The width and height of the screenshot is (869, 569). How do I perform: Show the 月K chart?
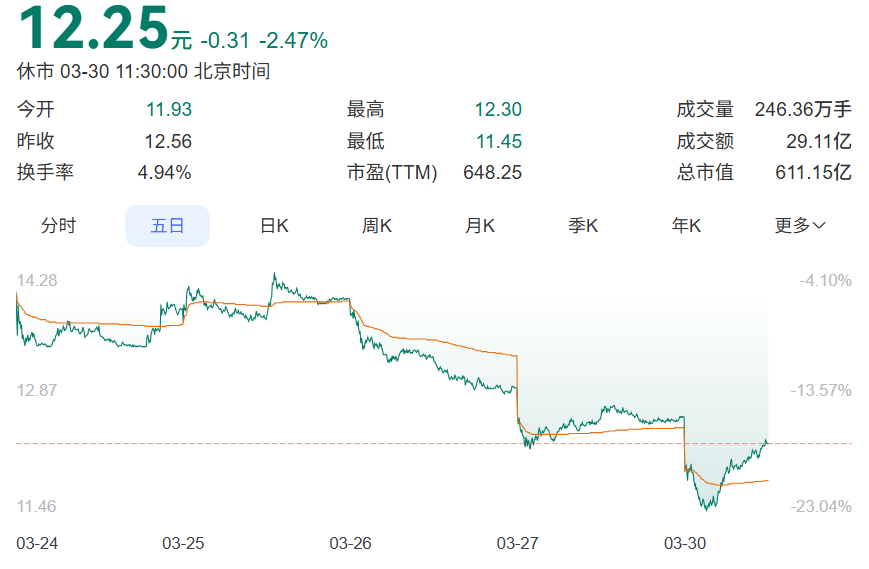pos(480,226)
